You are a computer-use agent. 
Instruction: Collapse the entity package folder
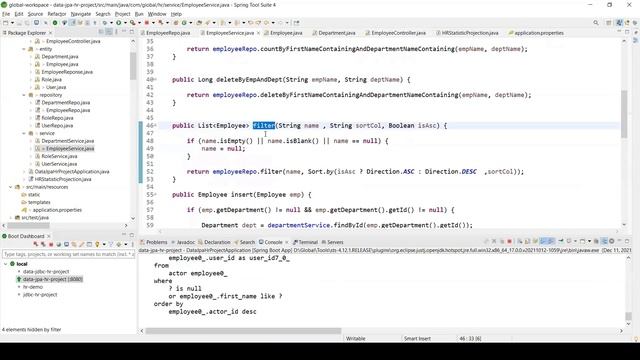[24, 49]
